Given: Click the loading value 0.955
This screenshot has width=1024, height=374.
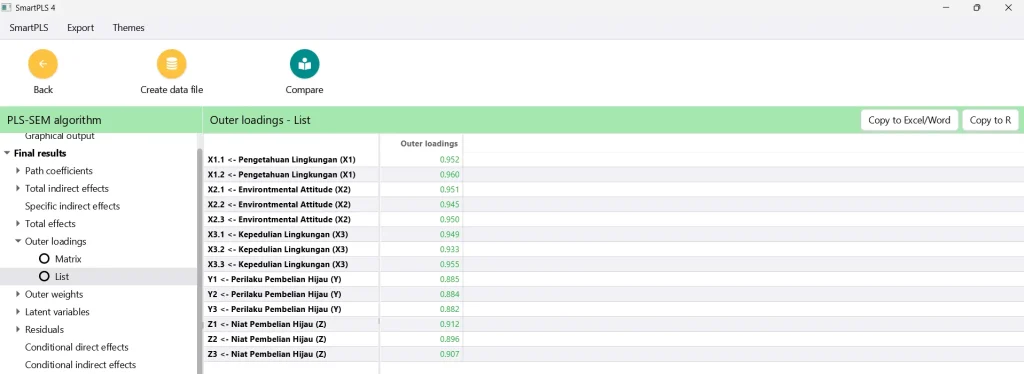Looking at the screenshot, I should (449, 264).
